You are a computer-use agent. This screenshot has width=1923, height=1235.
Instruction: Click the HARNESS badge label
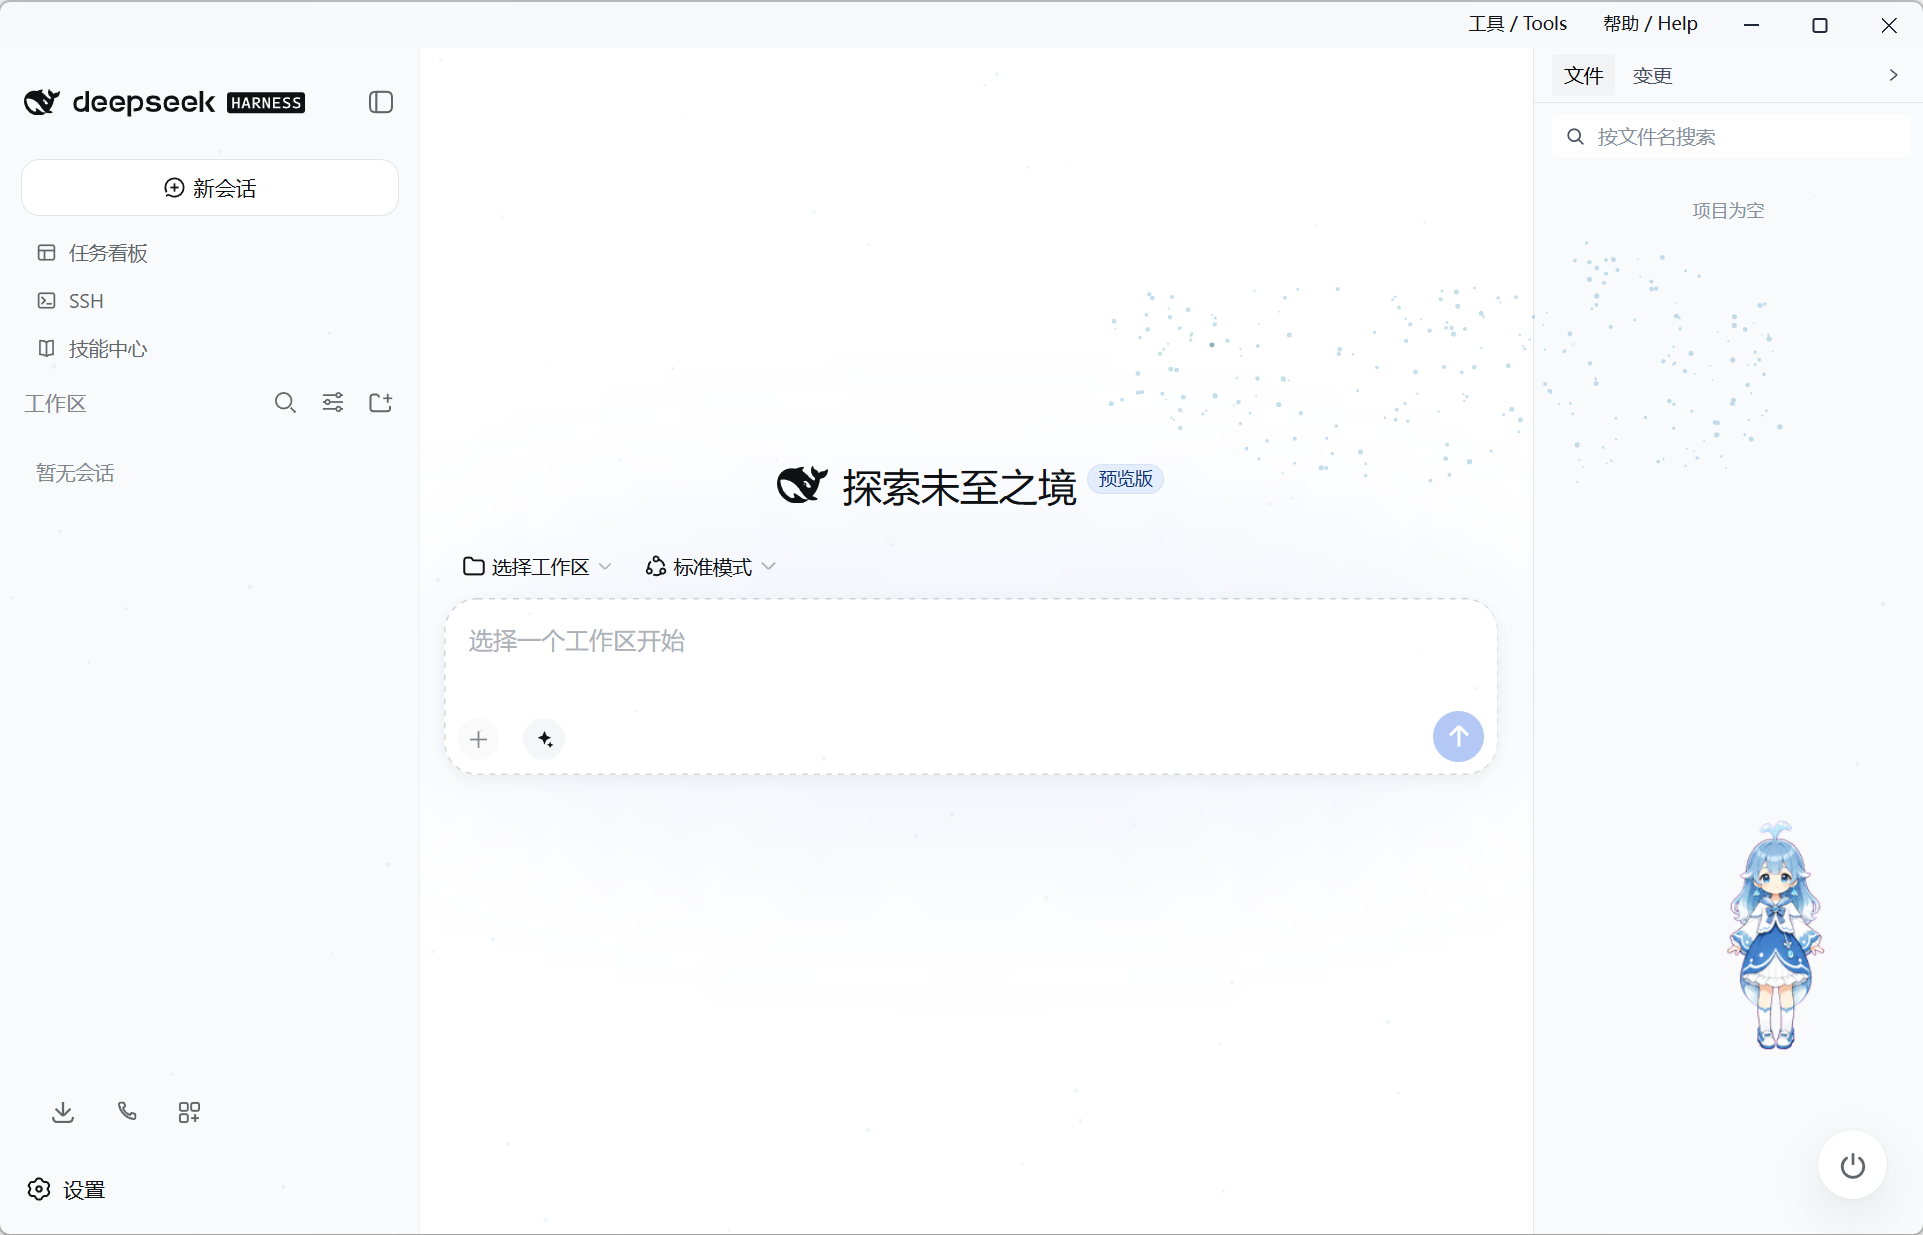point(266,103)
